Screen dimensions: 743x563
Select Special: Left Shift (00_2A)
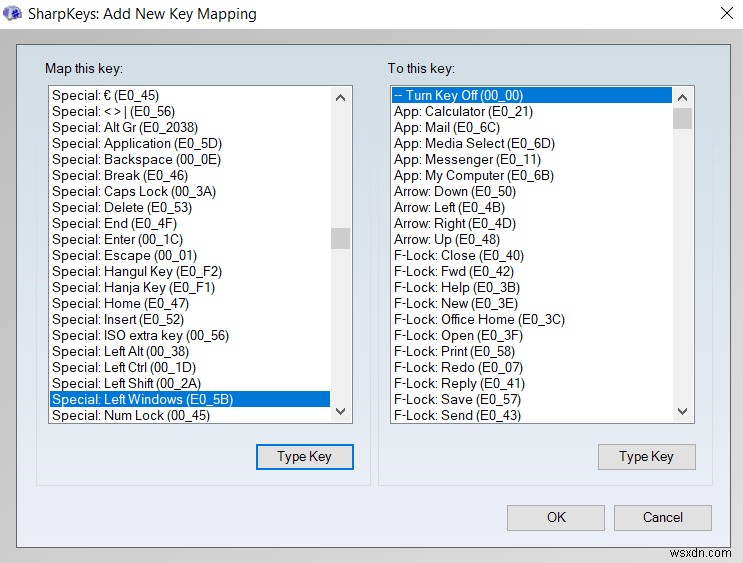[190, 383]
